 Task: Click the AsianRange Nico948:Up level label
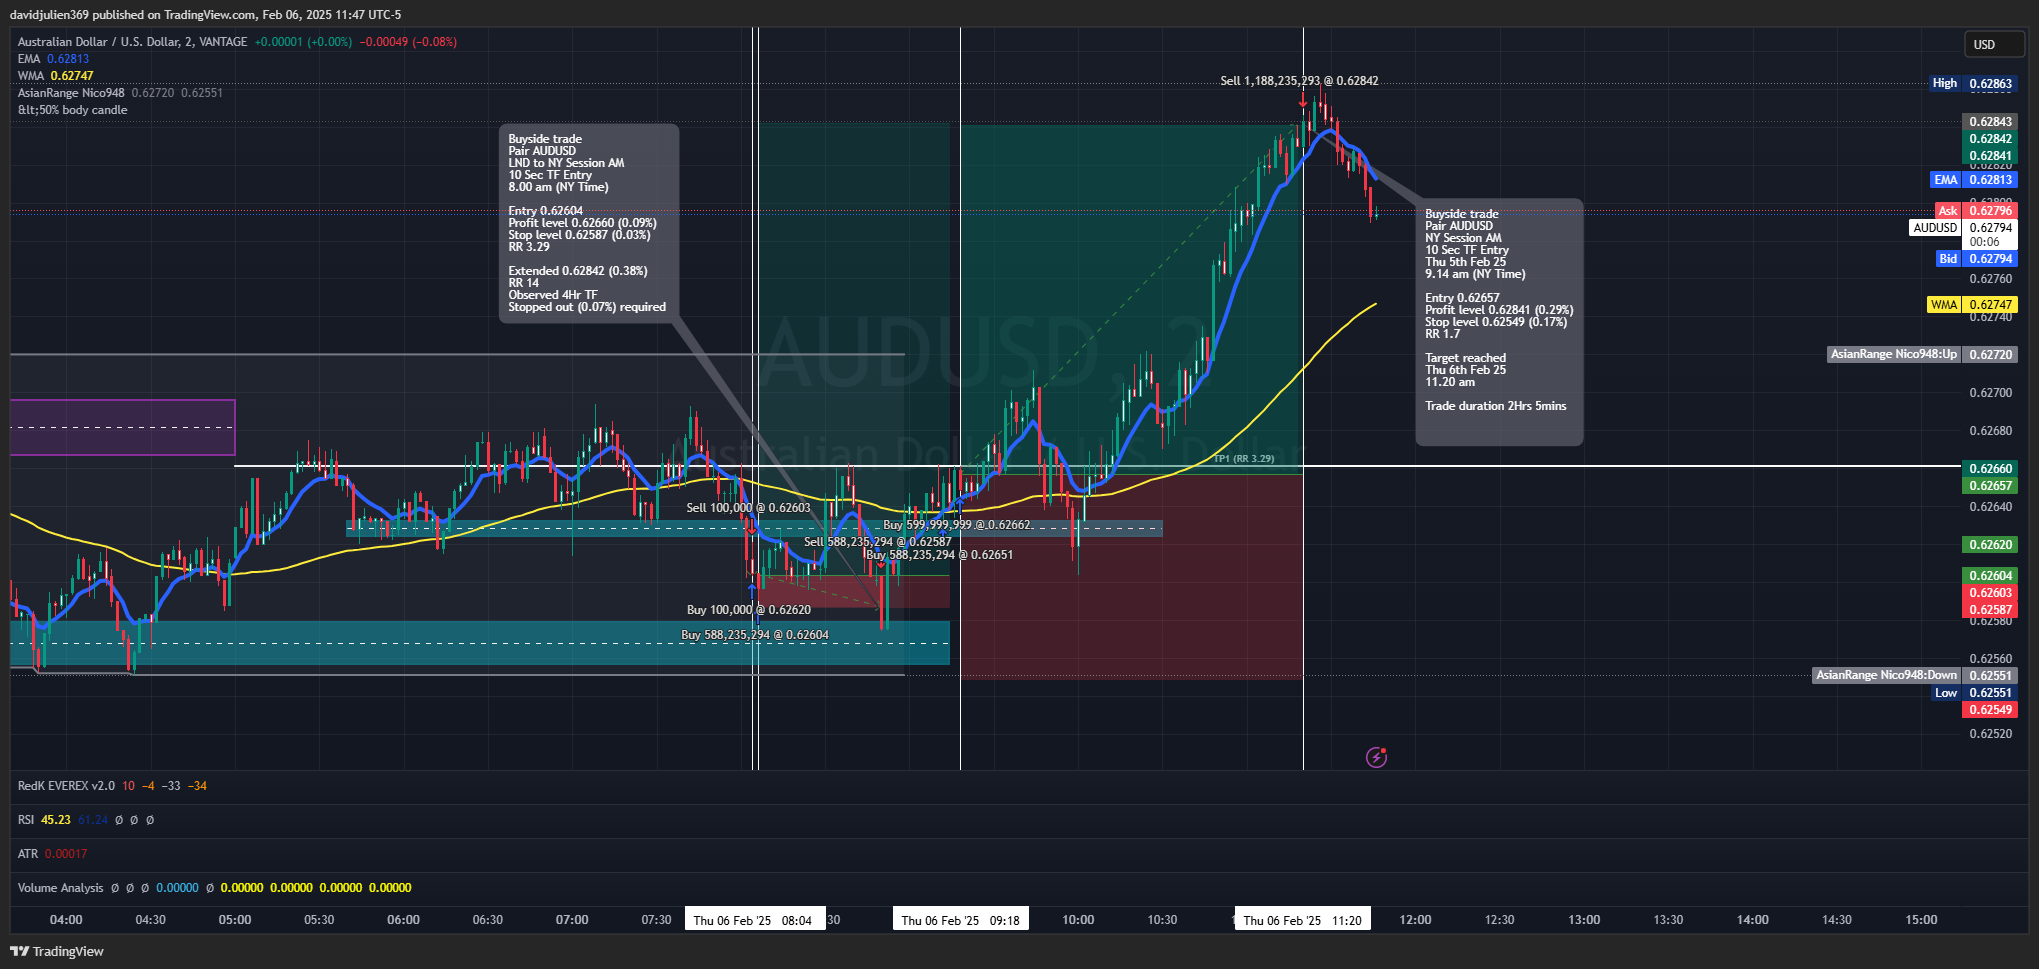point(1922,354)
